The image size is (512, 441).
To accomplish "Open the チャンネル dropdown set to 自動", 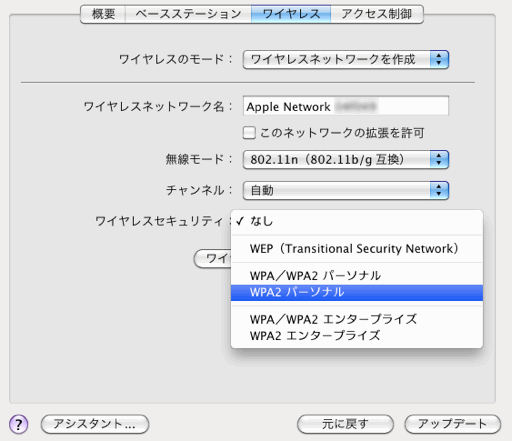I will (x=346, y=190).
